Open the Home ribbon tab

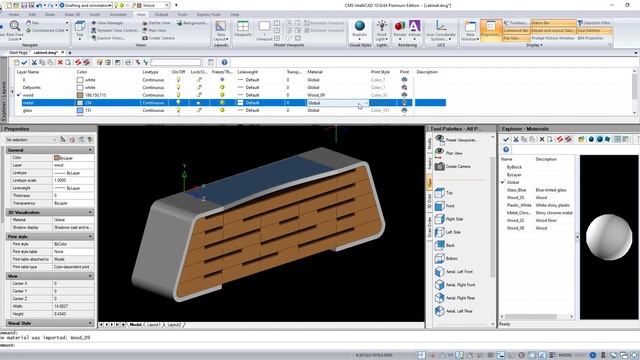[14, 15]
